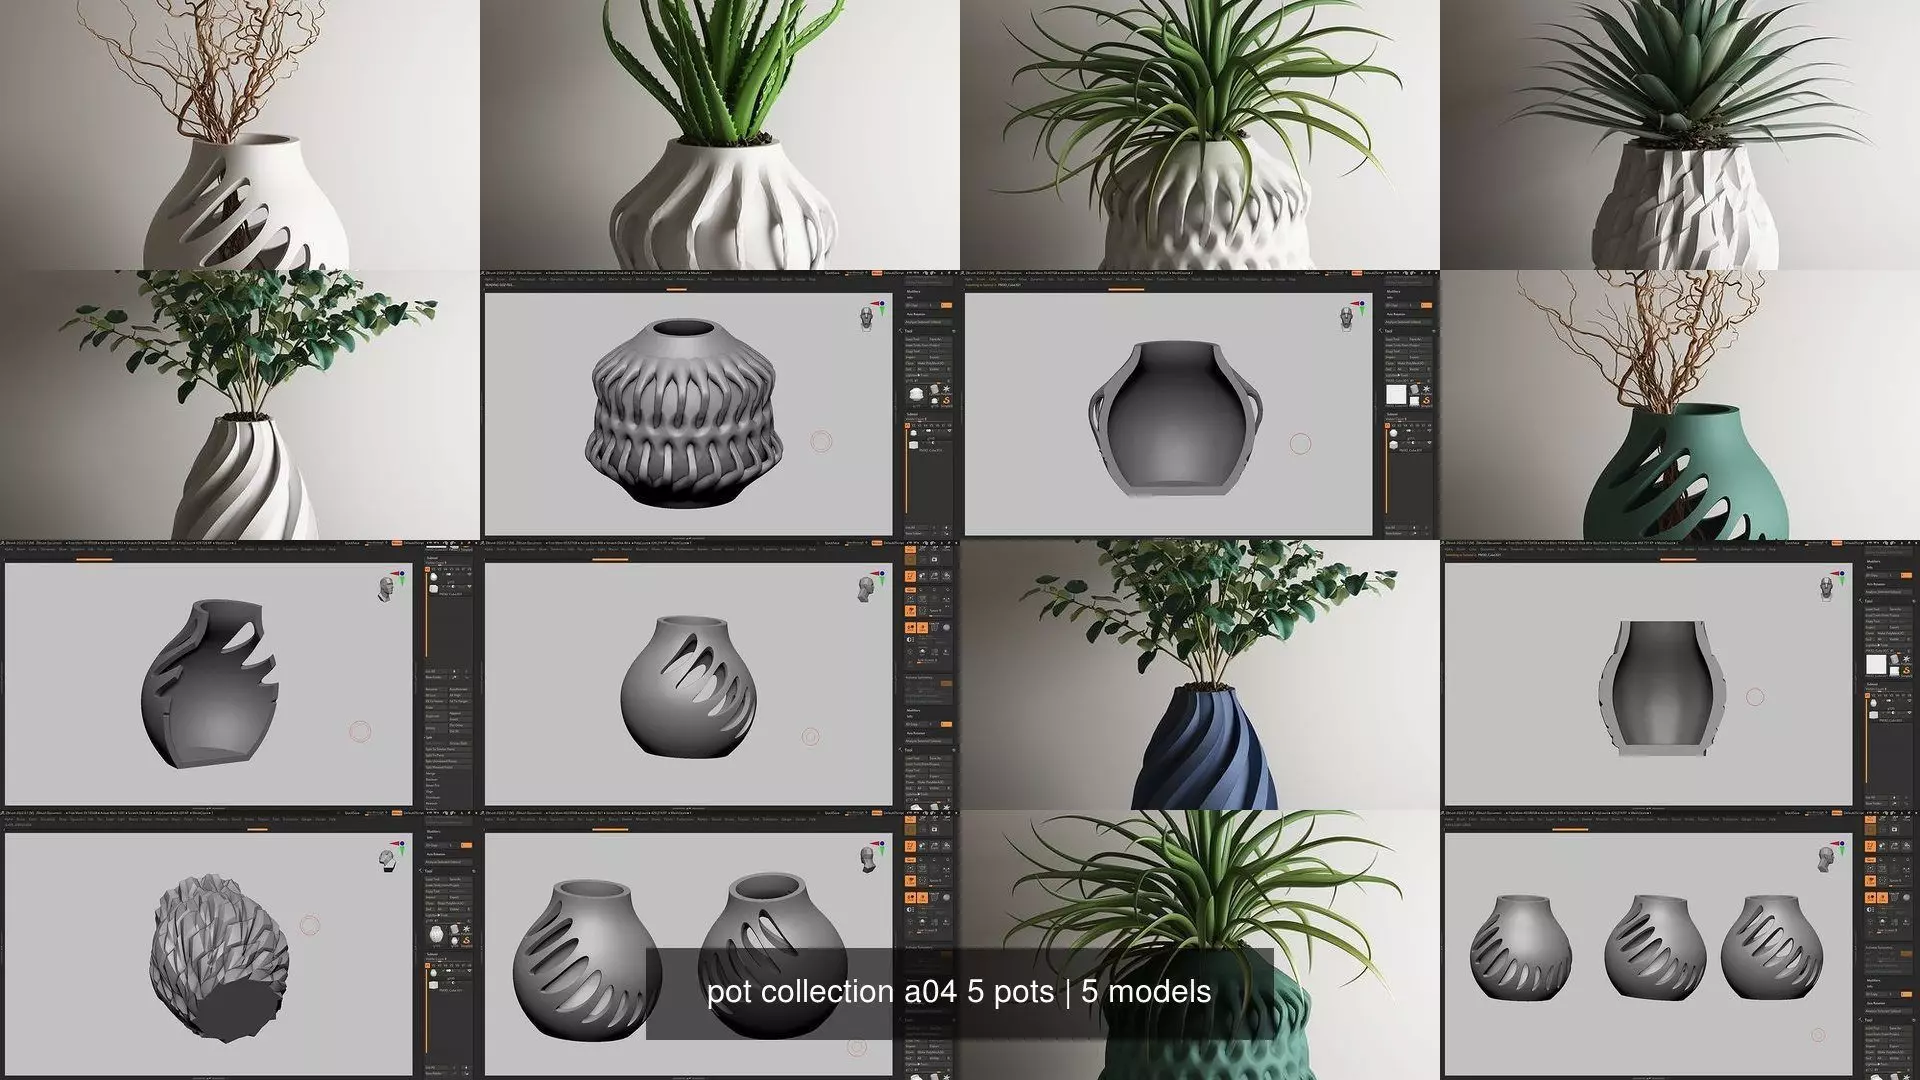Collapse the Tool palette header in woven pot screenshot
The width and height of the screenshot is (1920, 1080).
909,331
